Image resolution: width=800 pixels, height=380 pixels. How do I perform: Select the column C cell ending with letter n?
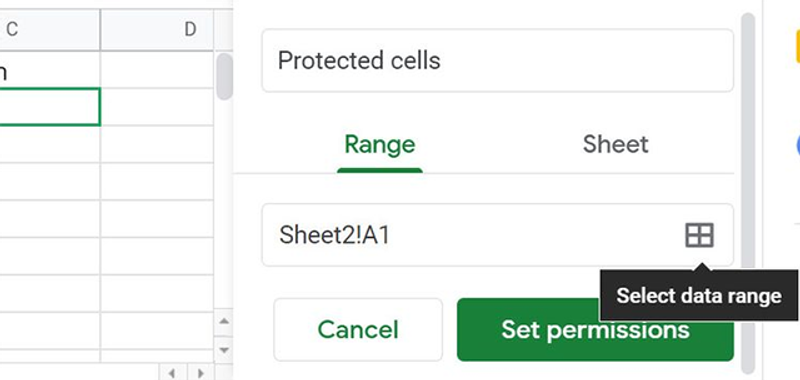(x=49, y=69)
